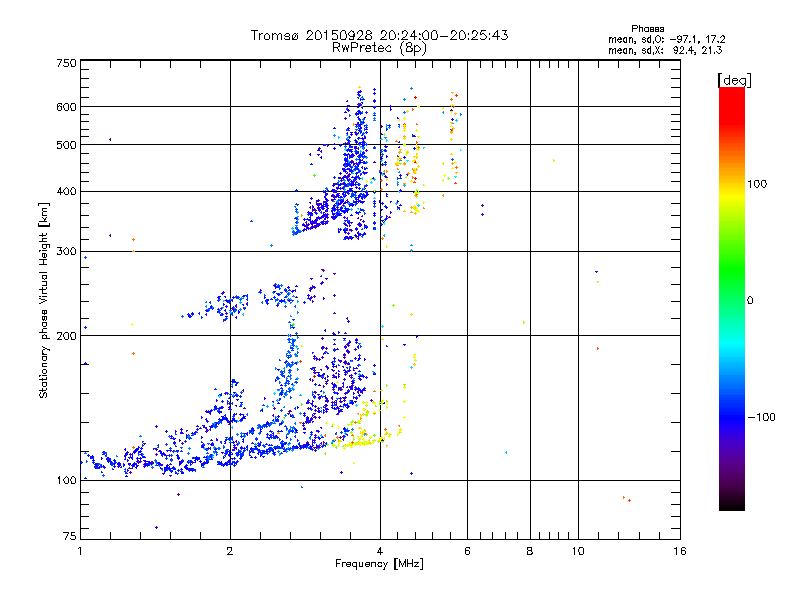This screenshot has width=800, height=600.
Task: Click the '1' x-axis tick label
Action: point(80,551)
